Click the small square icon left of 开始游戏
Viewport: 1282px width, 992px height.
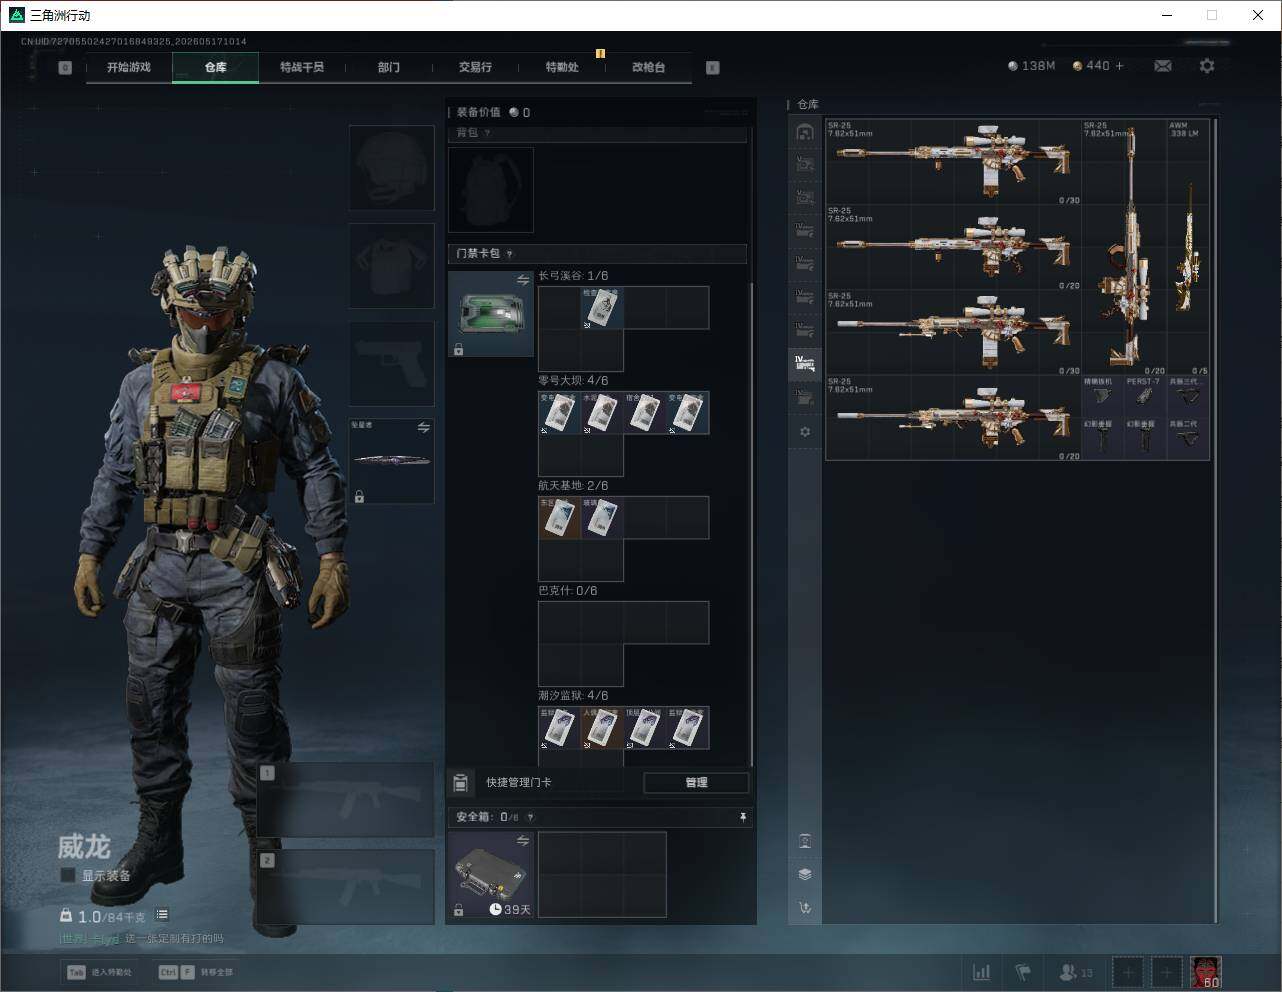coord(65,68)
